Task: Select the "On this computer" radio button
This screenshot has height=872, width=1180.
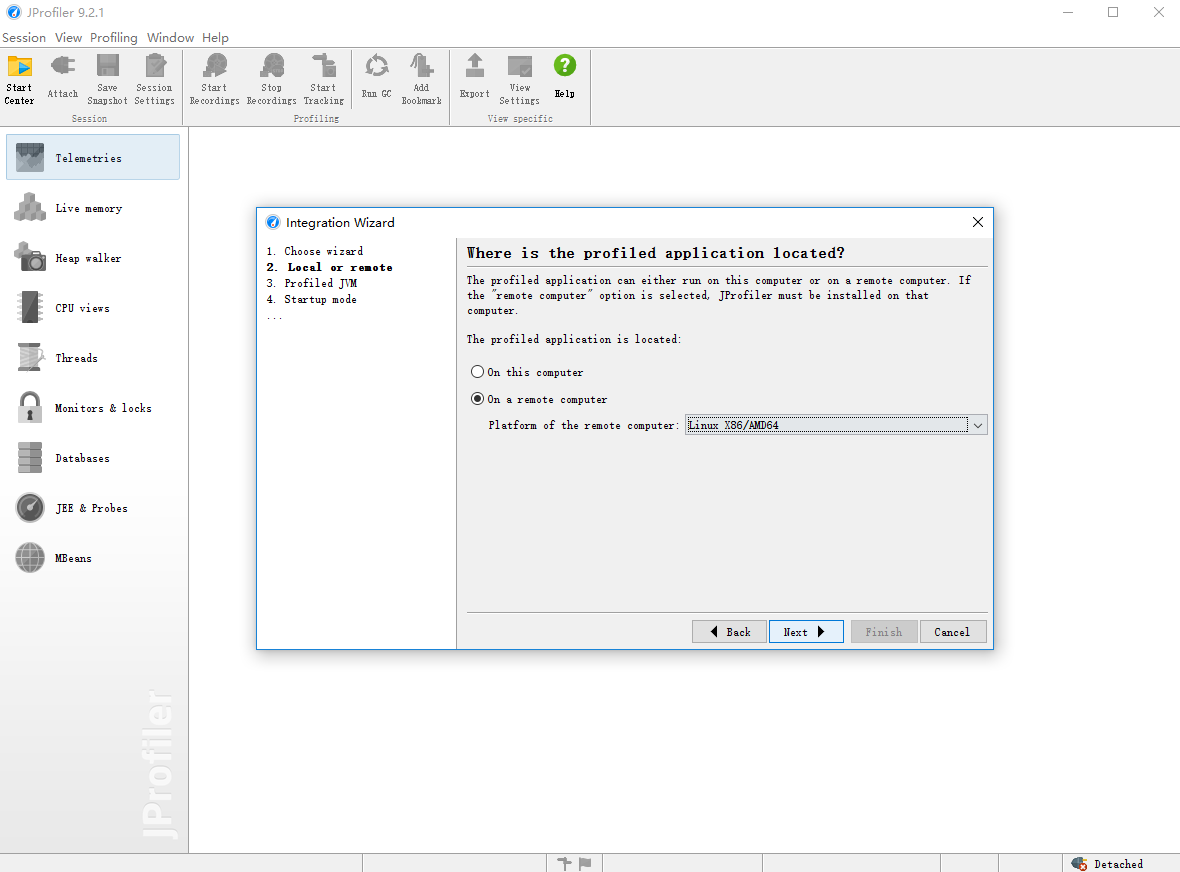Action: pyautogui.click(x=477, y=372)
